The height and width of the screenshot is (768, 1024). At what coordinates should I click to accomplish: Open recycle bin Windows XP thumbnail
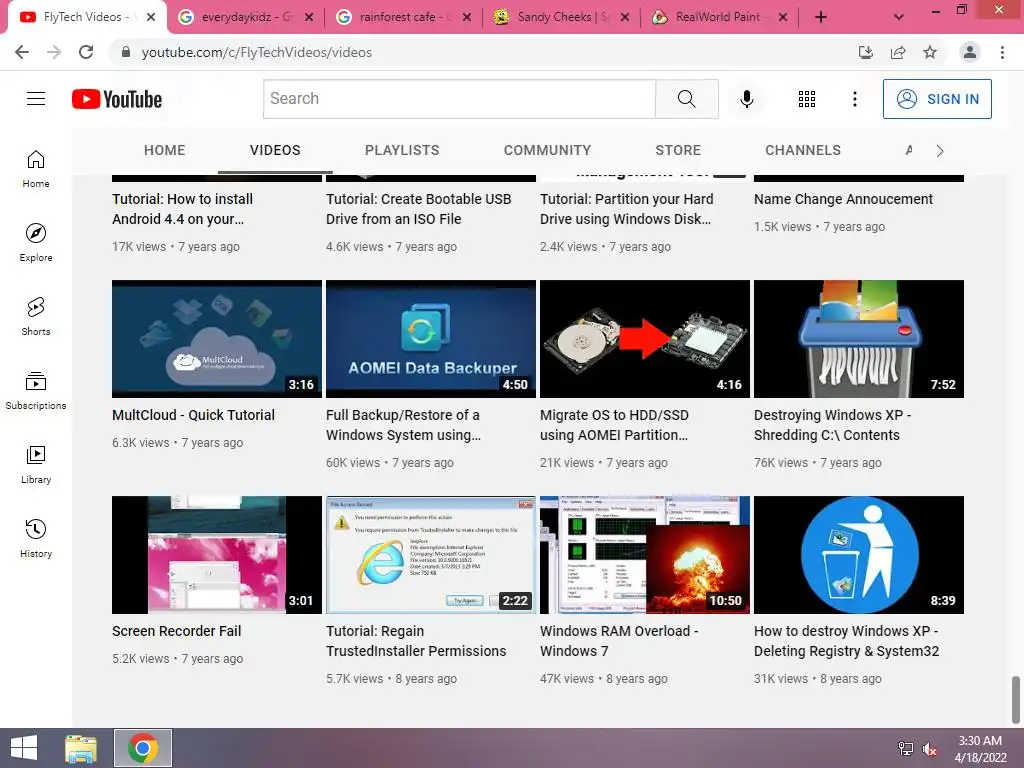click(x=859, y=555)
